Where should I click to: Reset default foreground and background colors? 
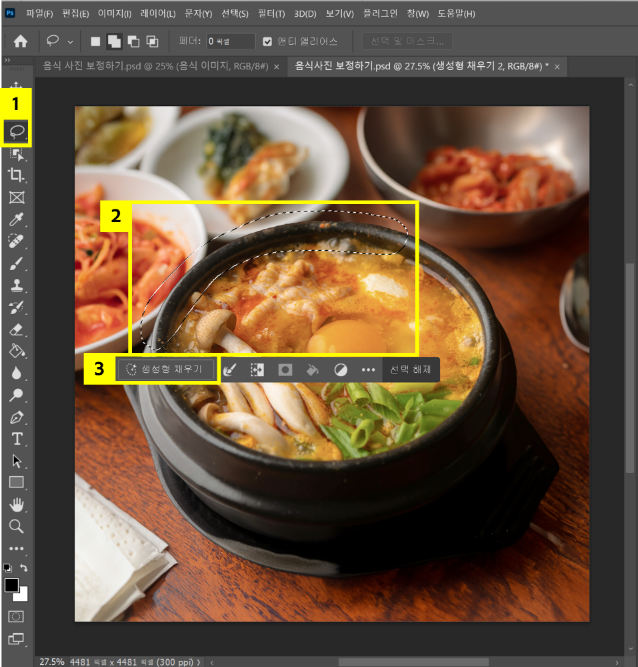pyautogui.click(x=8, y=568)
